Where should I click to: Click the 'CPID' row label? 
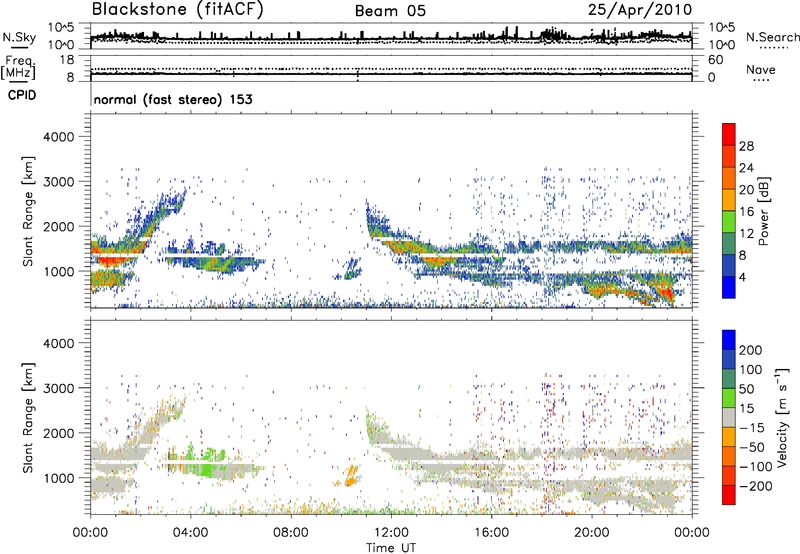click(22, 95)
